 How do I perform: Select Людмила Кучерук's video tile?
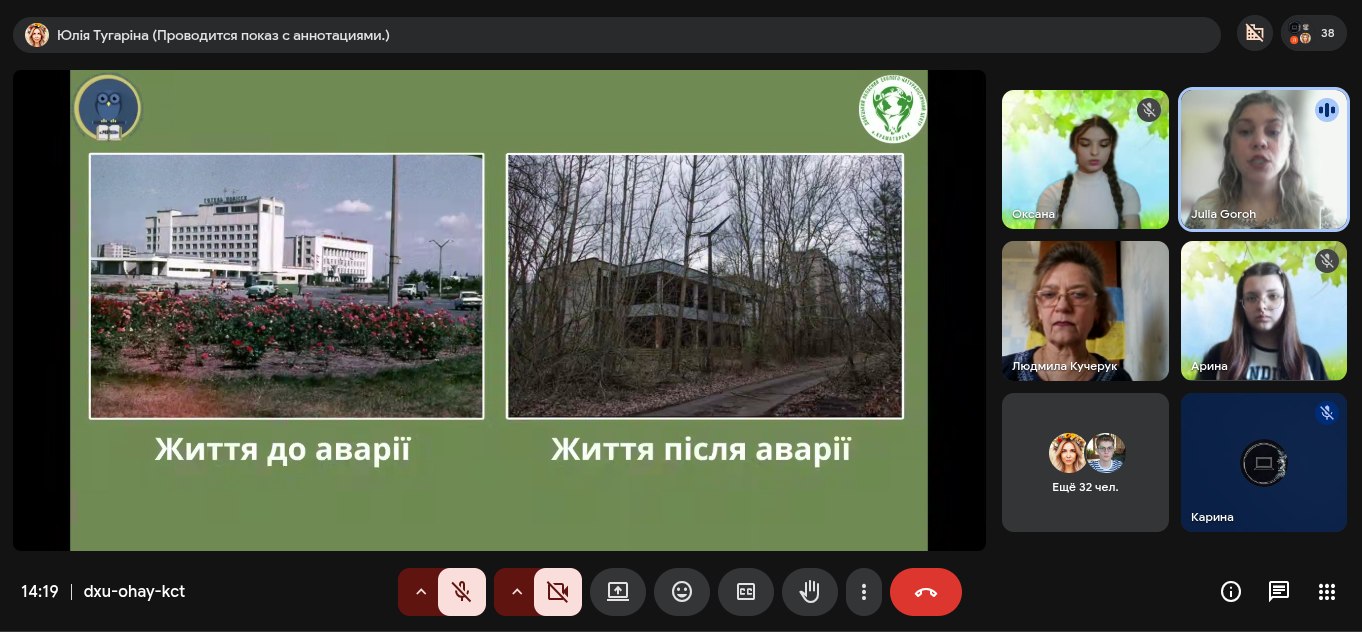coord(1085,311)
